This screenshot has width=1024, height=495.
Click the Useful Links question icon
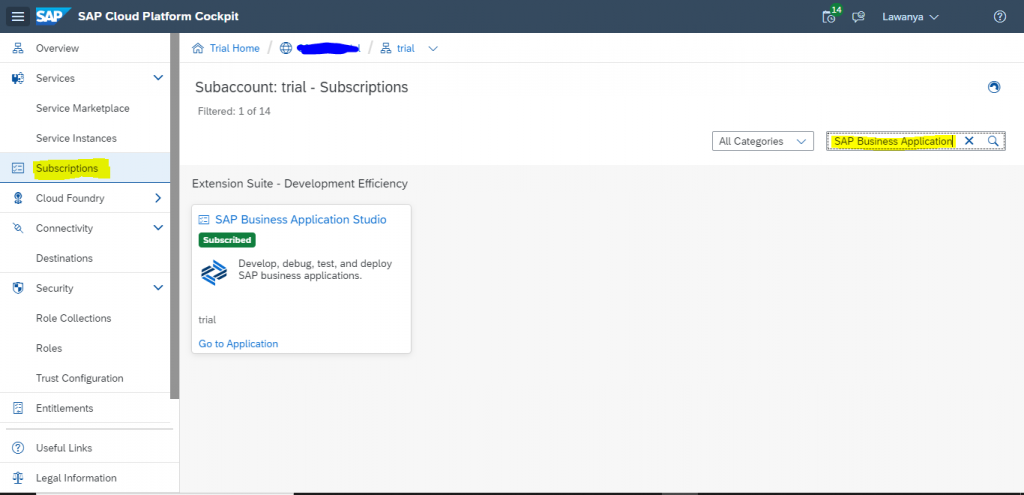[18, 448]
